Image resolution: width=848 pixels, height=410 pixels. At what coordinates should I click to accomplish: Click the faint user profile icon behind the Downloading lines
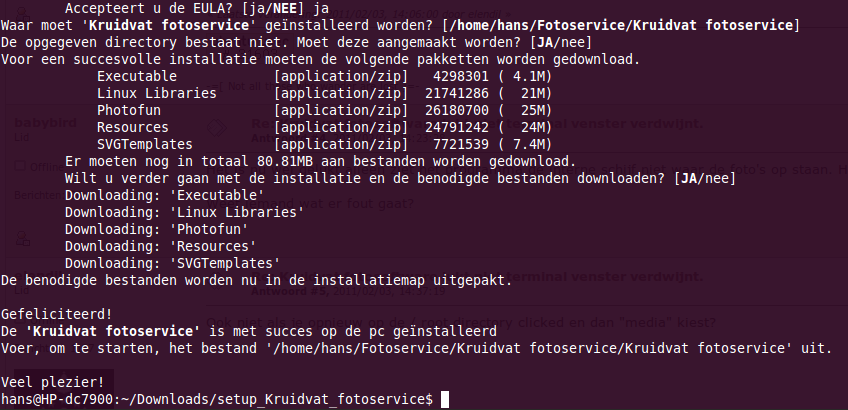click(23, 238)
